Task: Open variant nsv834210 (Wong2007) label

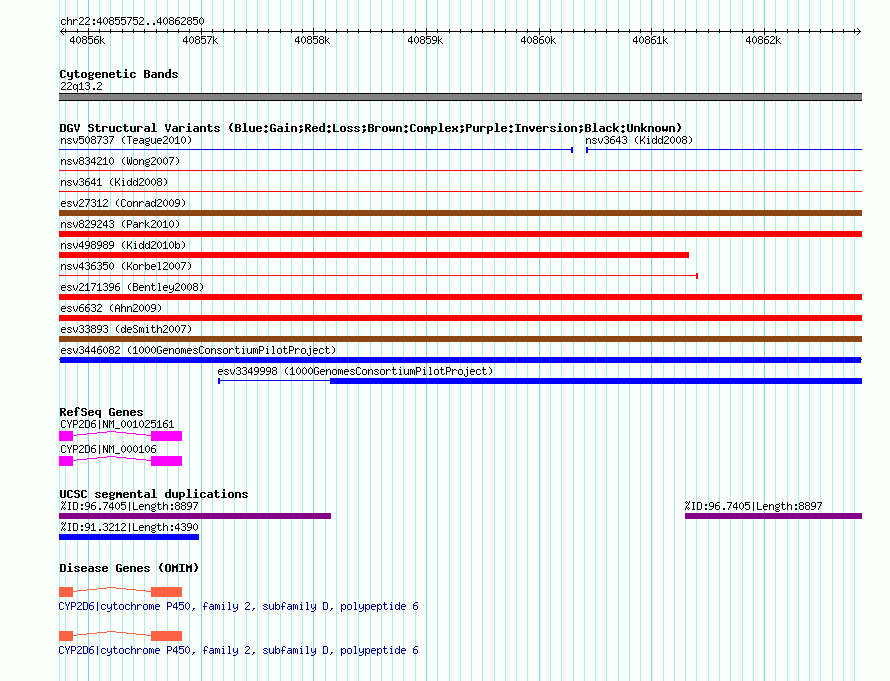Action: click(120, 161)
